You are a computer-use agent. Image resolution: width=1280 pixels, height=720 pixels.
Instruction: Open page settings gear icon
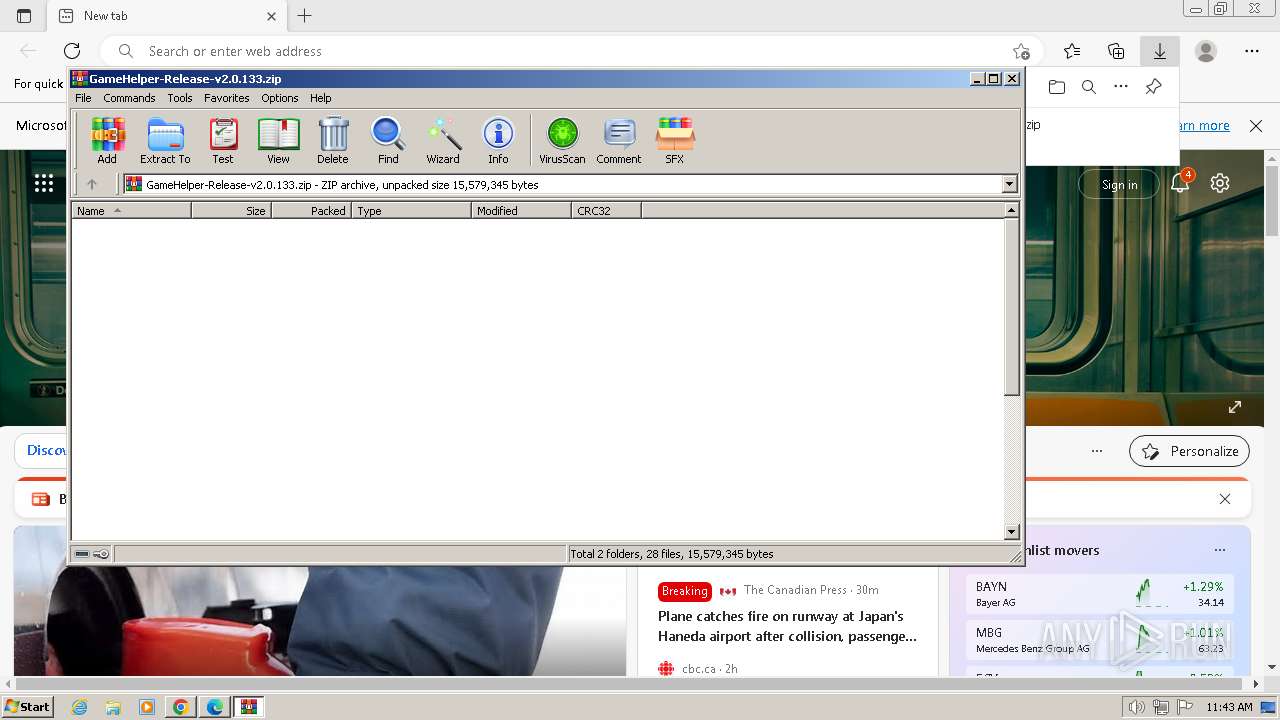pos(1220,184)
